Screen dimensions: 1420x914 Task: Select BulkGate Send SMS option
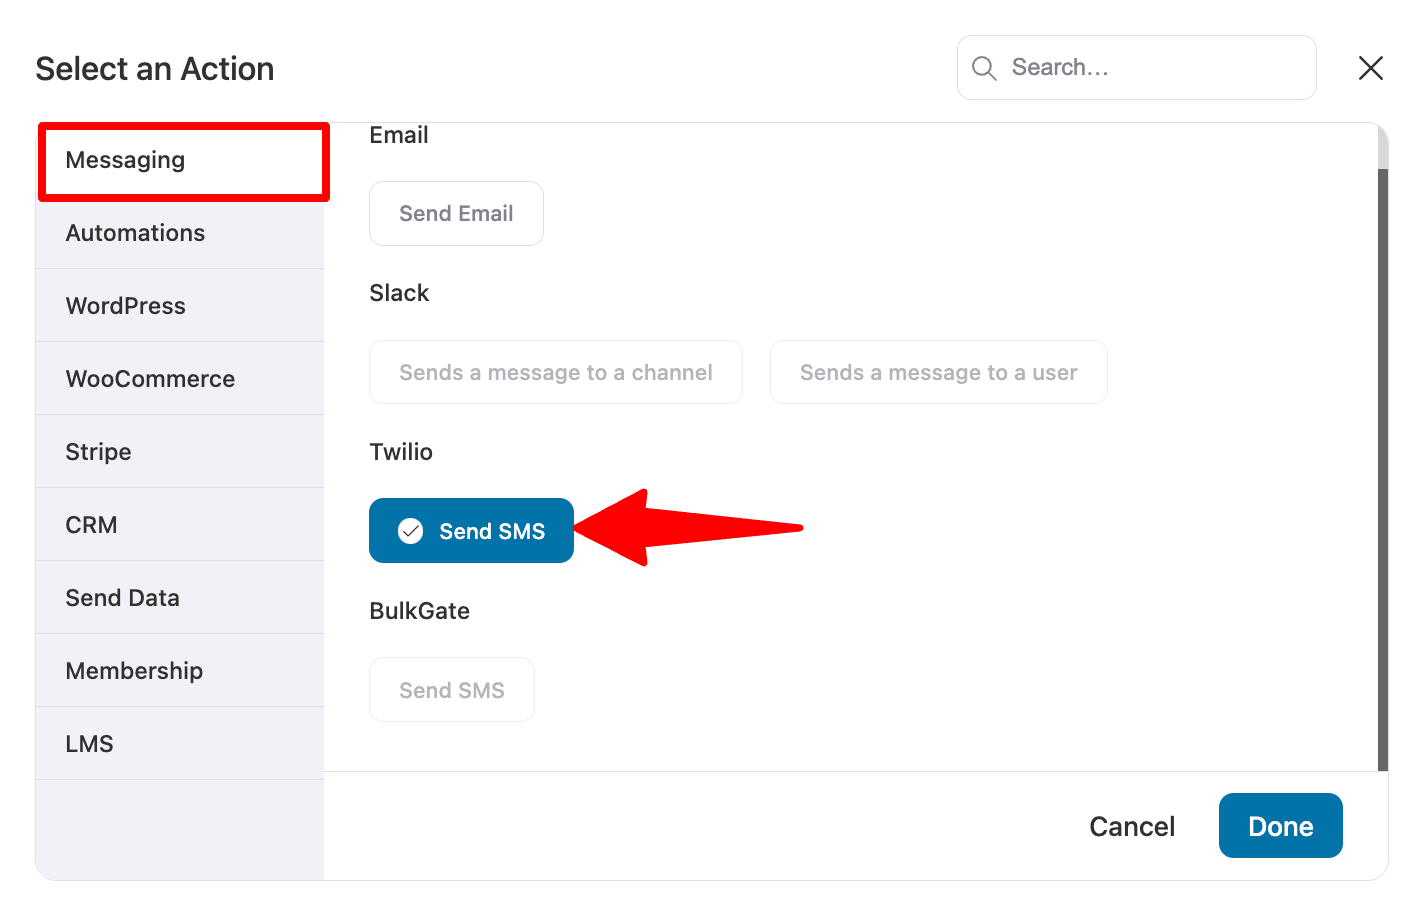452,690
